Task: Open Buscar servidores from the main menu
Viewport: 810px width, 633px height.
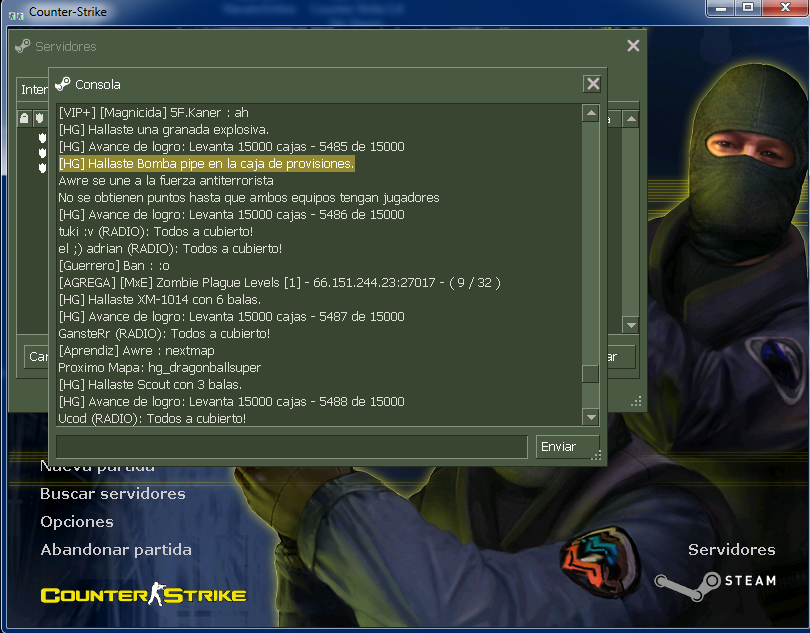Action: tap(113, 493)
